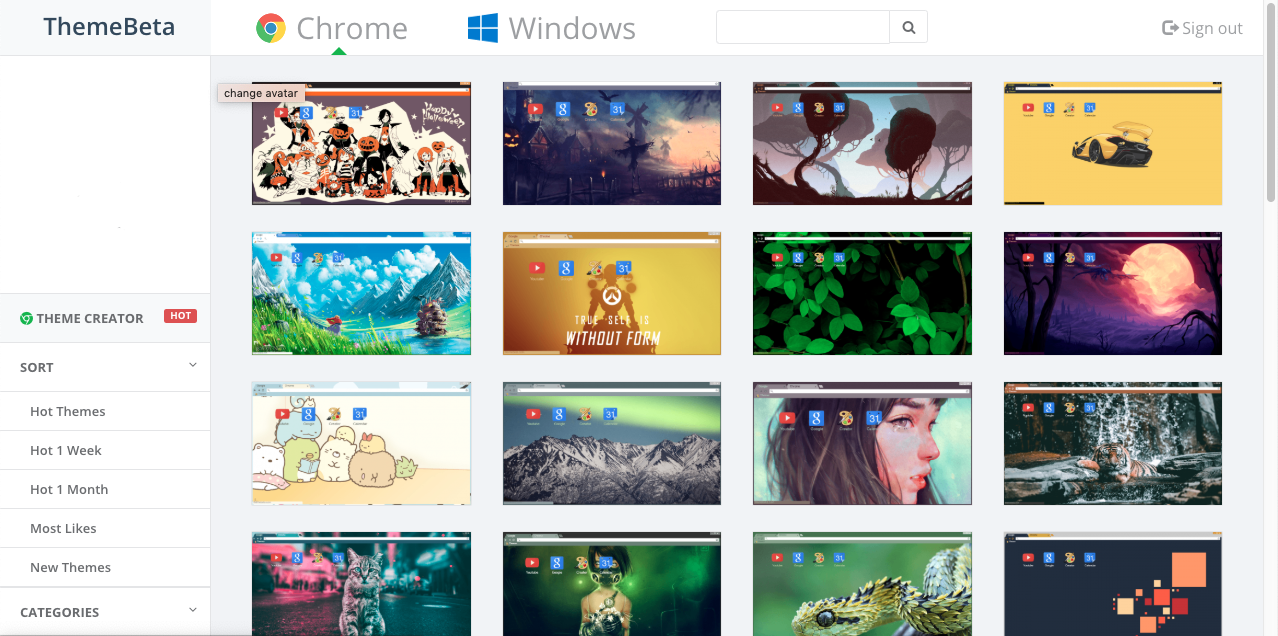Click the Windows logo icon
This screenshot has height=636, width=1278.
(x=483, y=28)
